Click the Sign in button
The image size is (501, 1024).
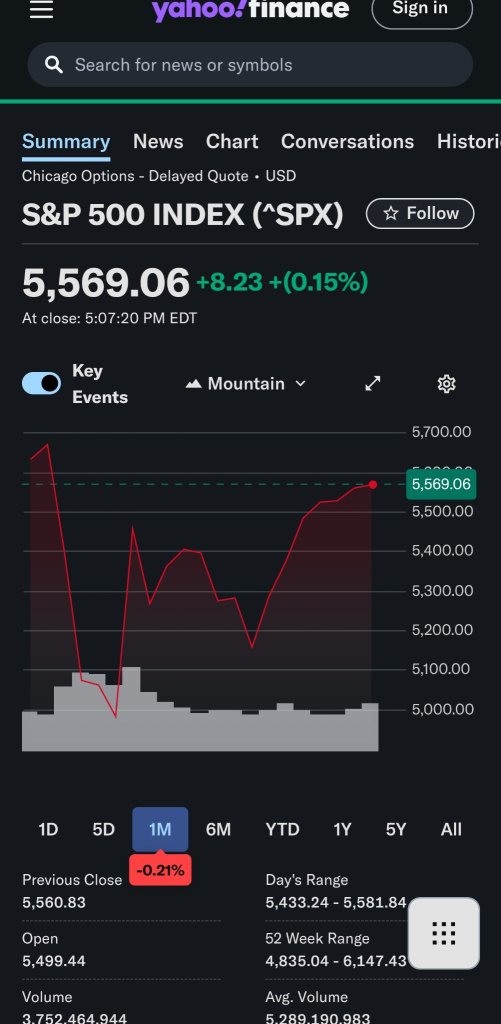click(x=422, y=9)
